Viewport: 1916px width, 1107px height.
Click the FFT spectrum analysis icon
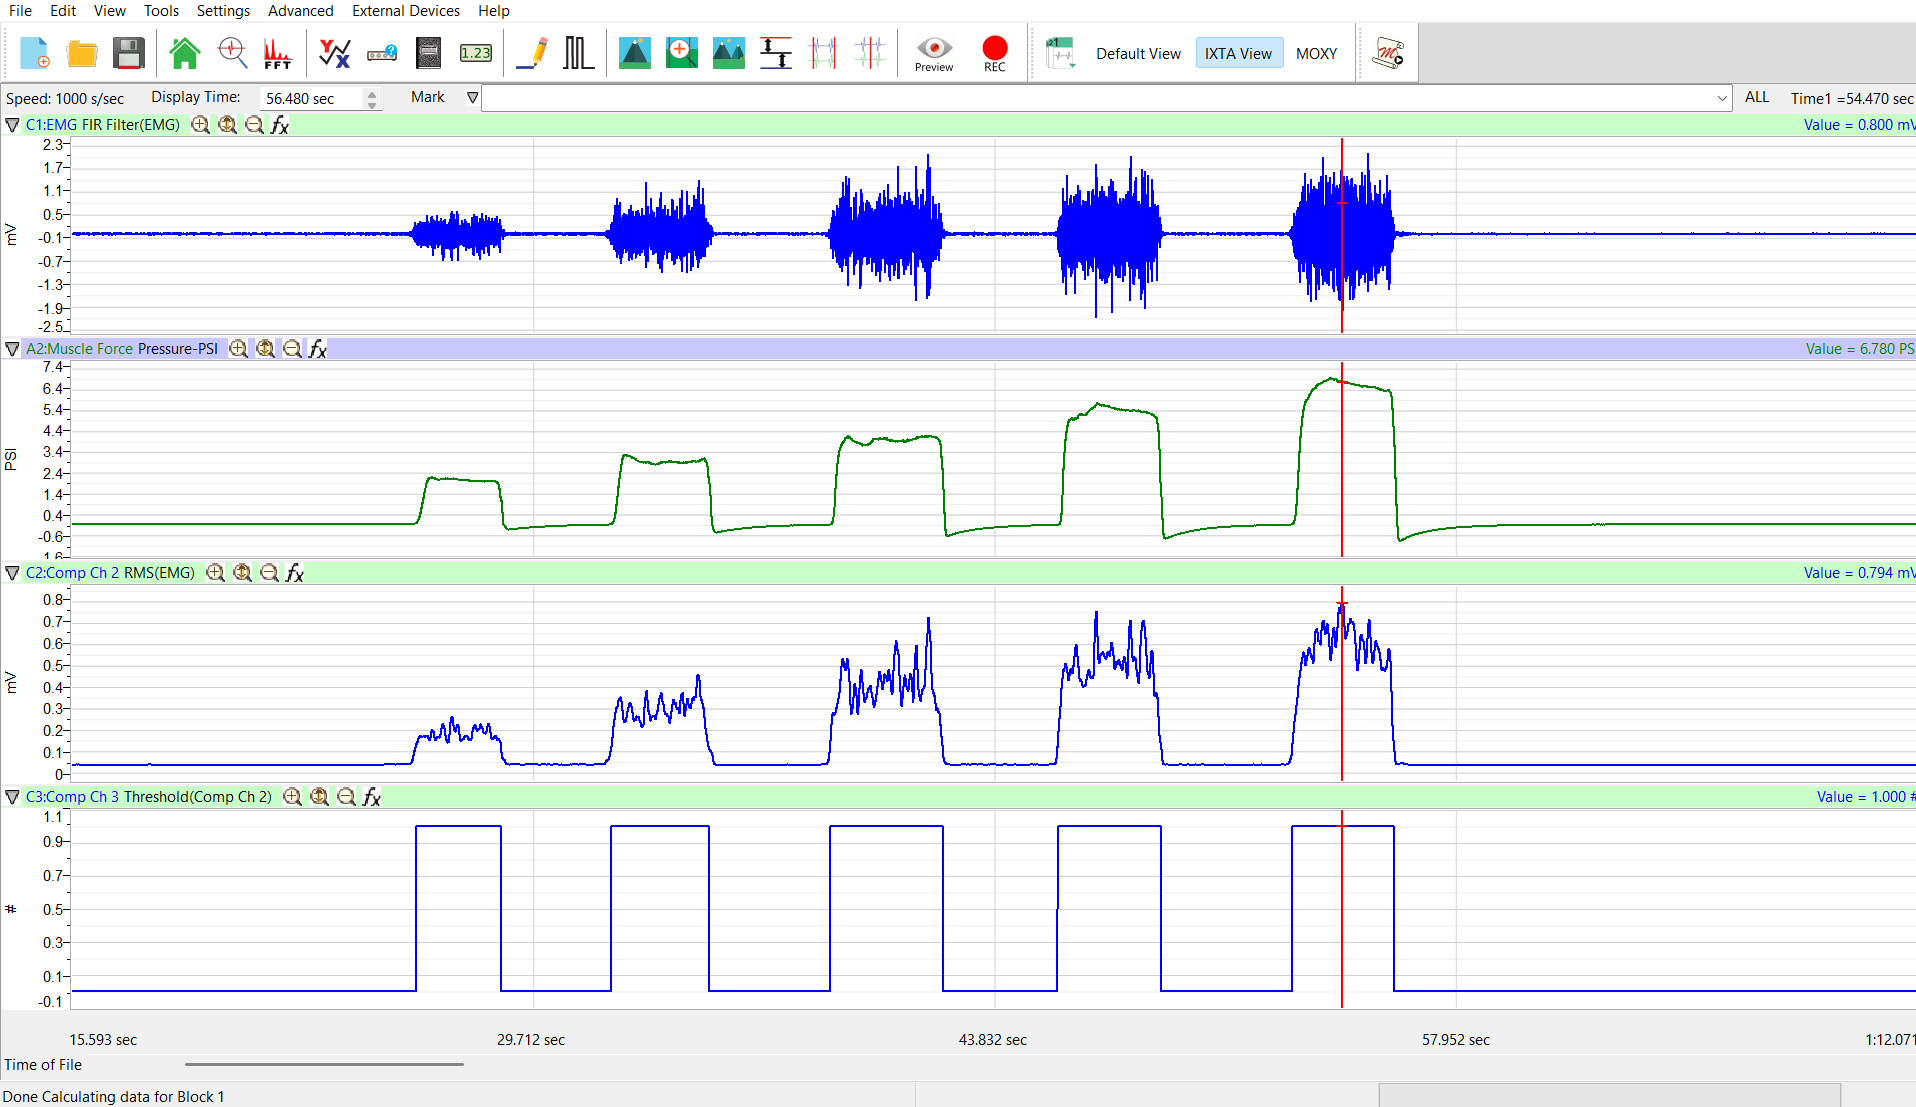(x=277, y=53)
